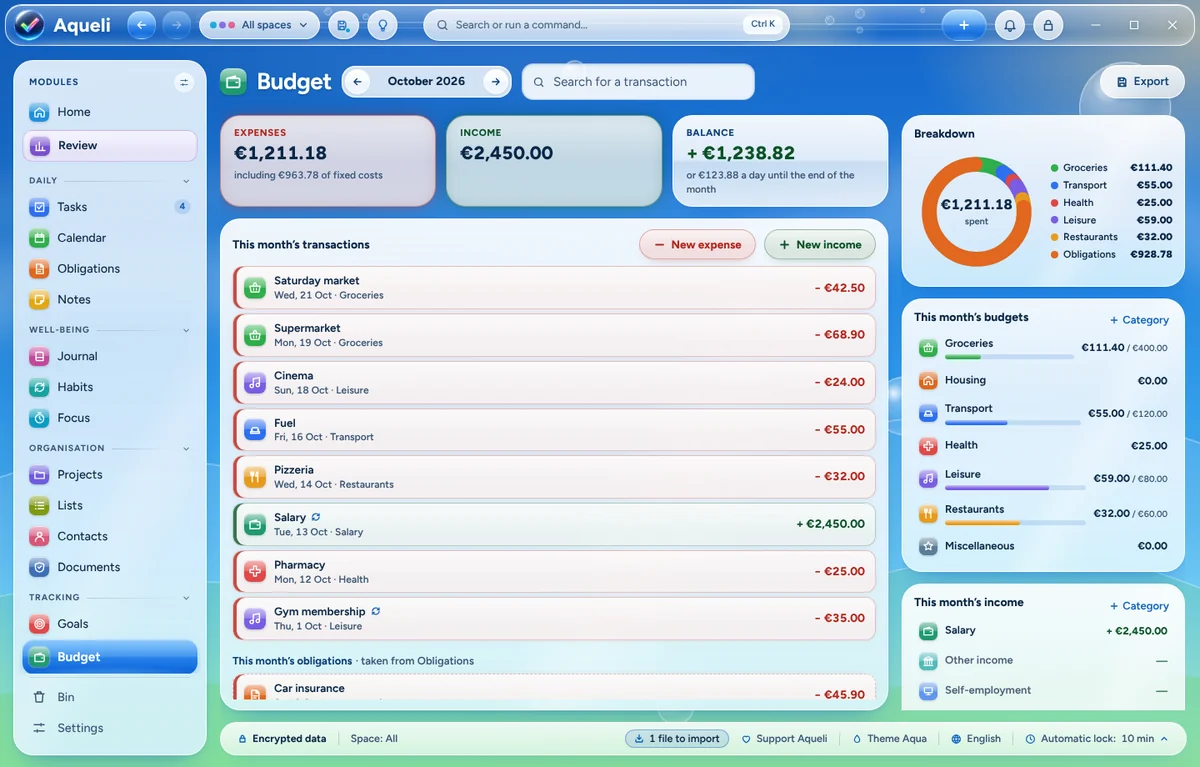Add a Category to this month's income

1139,606
